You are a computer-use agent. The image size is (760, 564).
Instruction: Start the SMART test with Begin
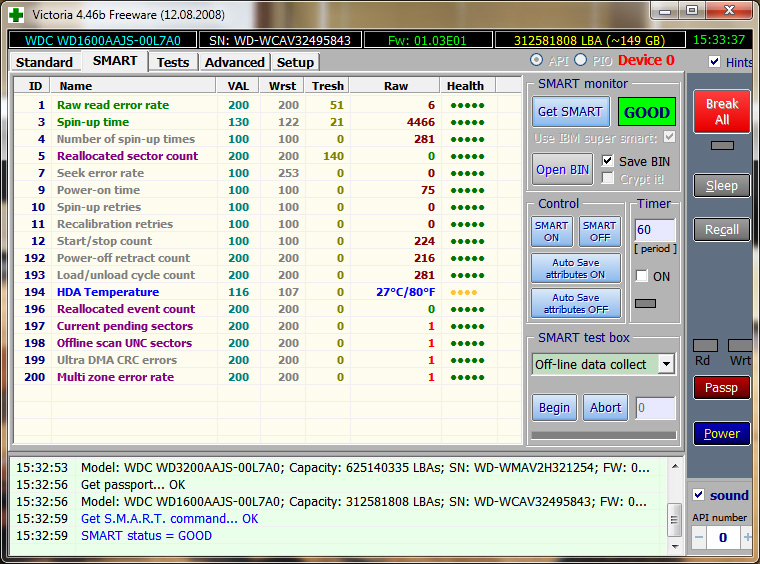click(x=554, y=408)
